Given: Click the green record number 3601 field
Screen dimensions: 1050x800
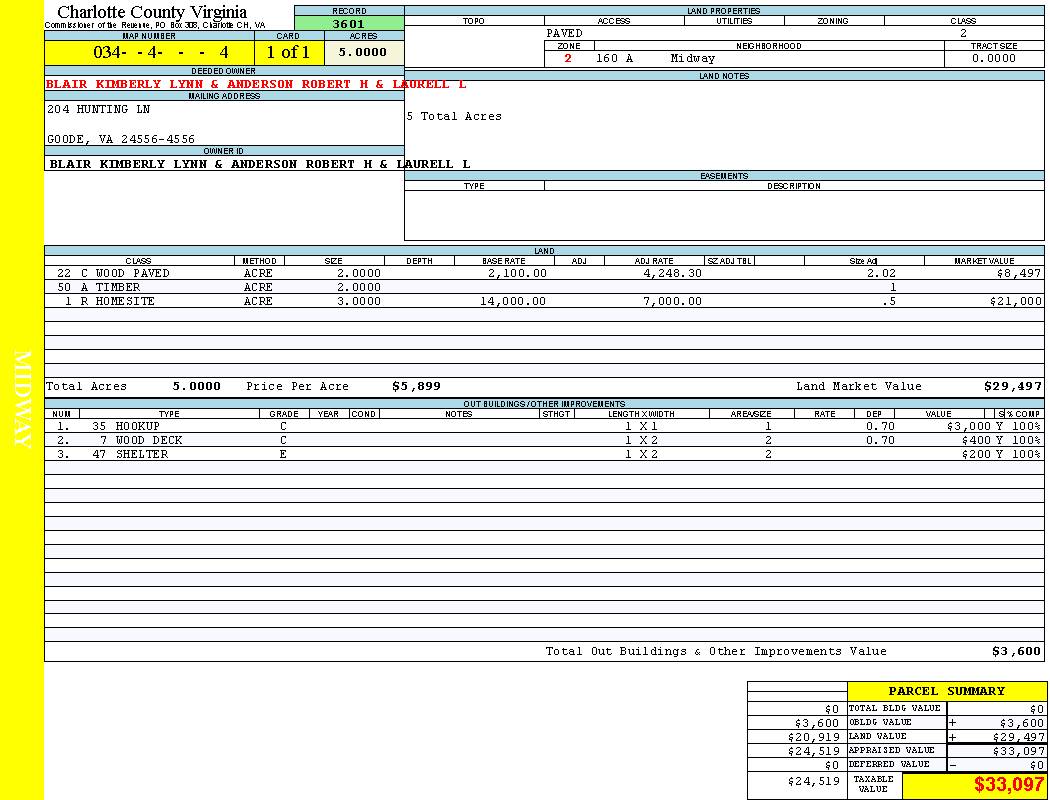Looking at the screenshot, I should [x=348, y=24].
